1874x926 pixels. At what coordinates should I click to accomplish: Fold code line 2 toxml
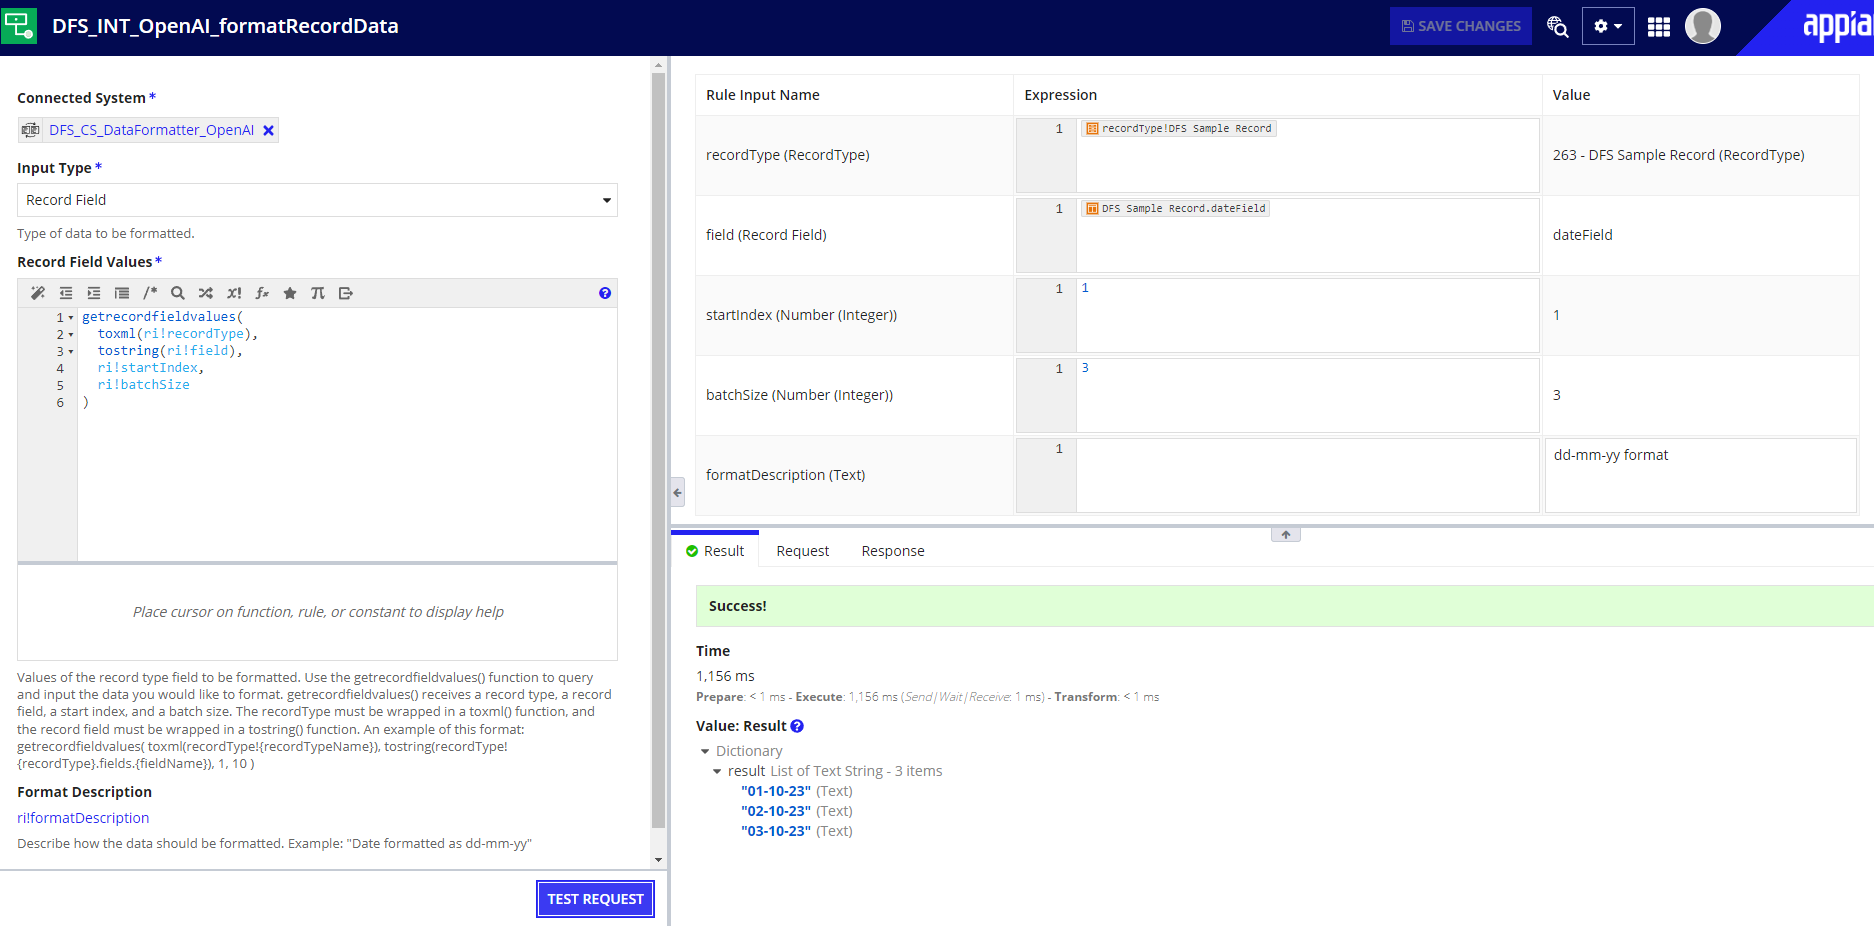(71, 335)
